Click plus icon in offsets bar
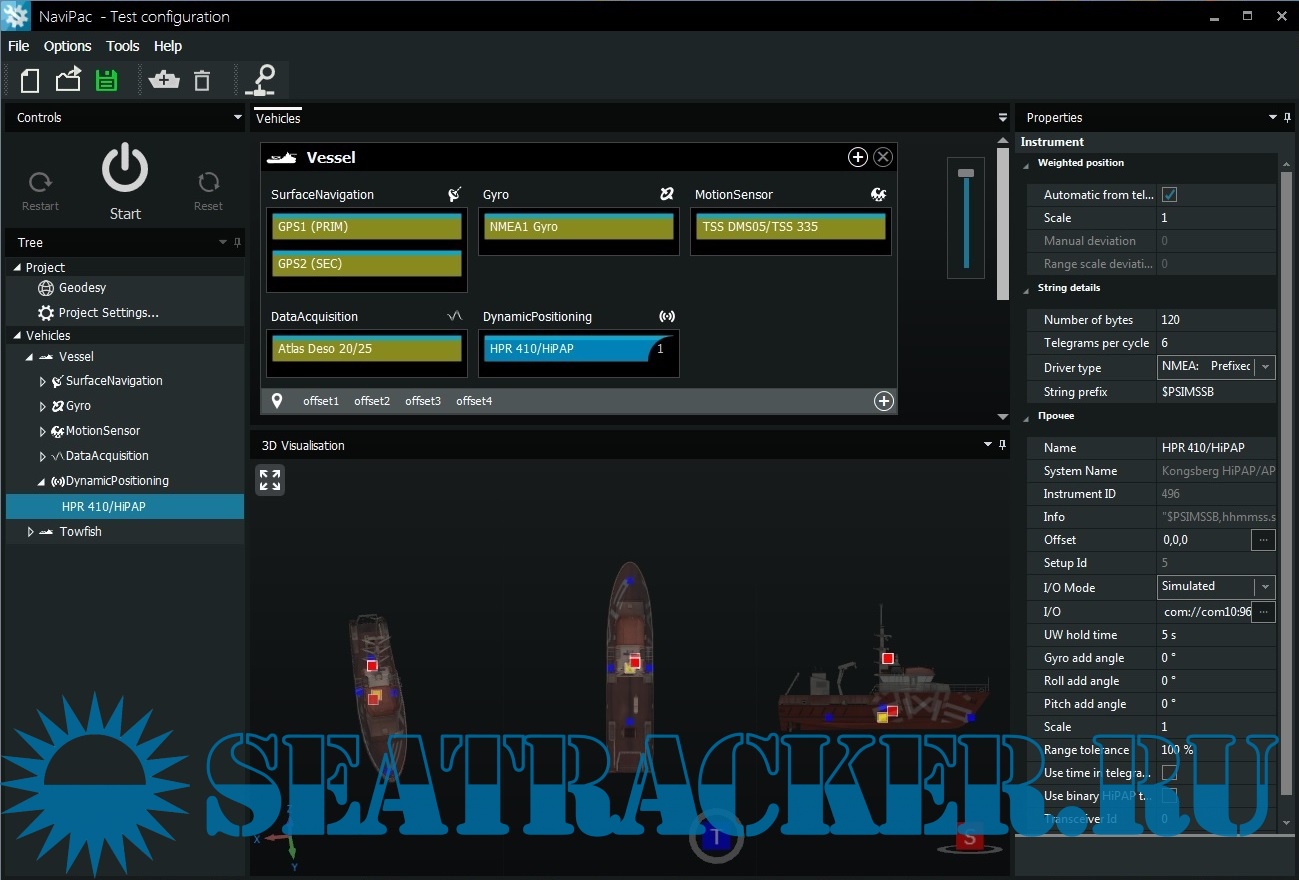1299x880 pixels. 883,401
